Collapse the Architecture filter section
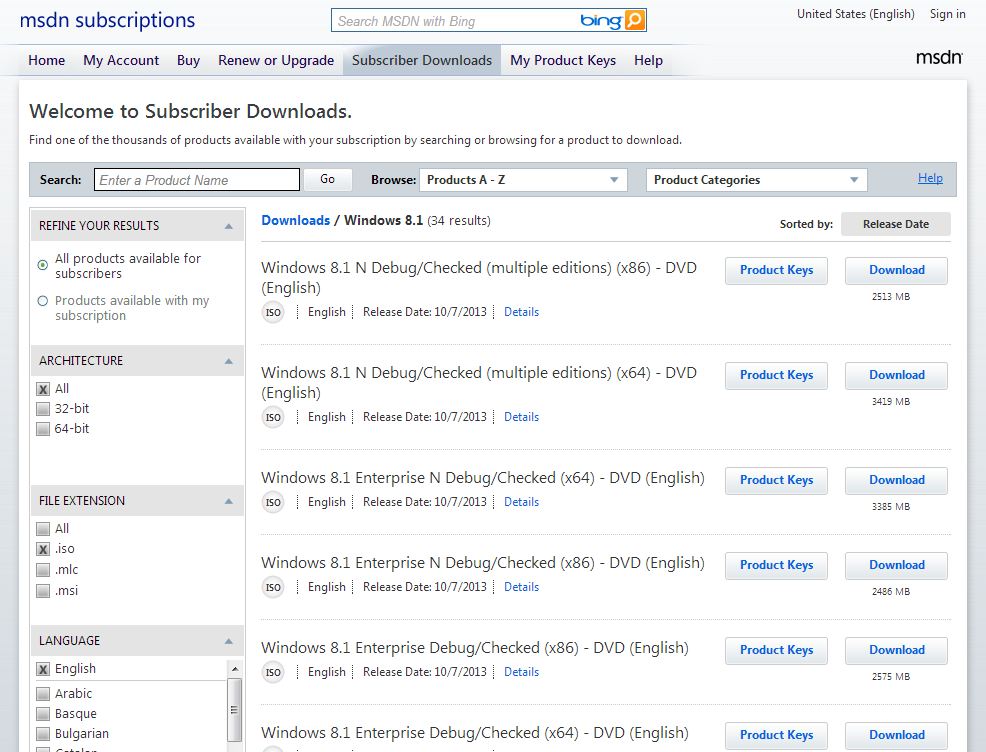This screenshot has width=986, height=752. click(x=229, y=361)
